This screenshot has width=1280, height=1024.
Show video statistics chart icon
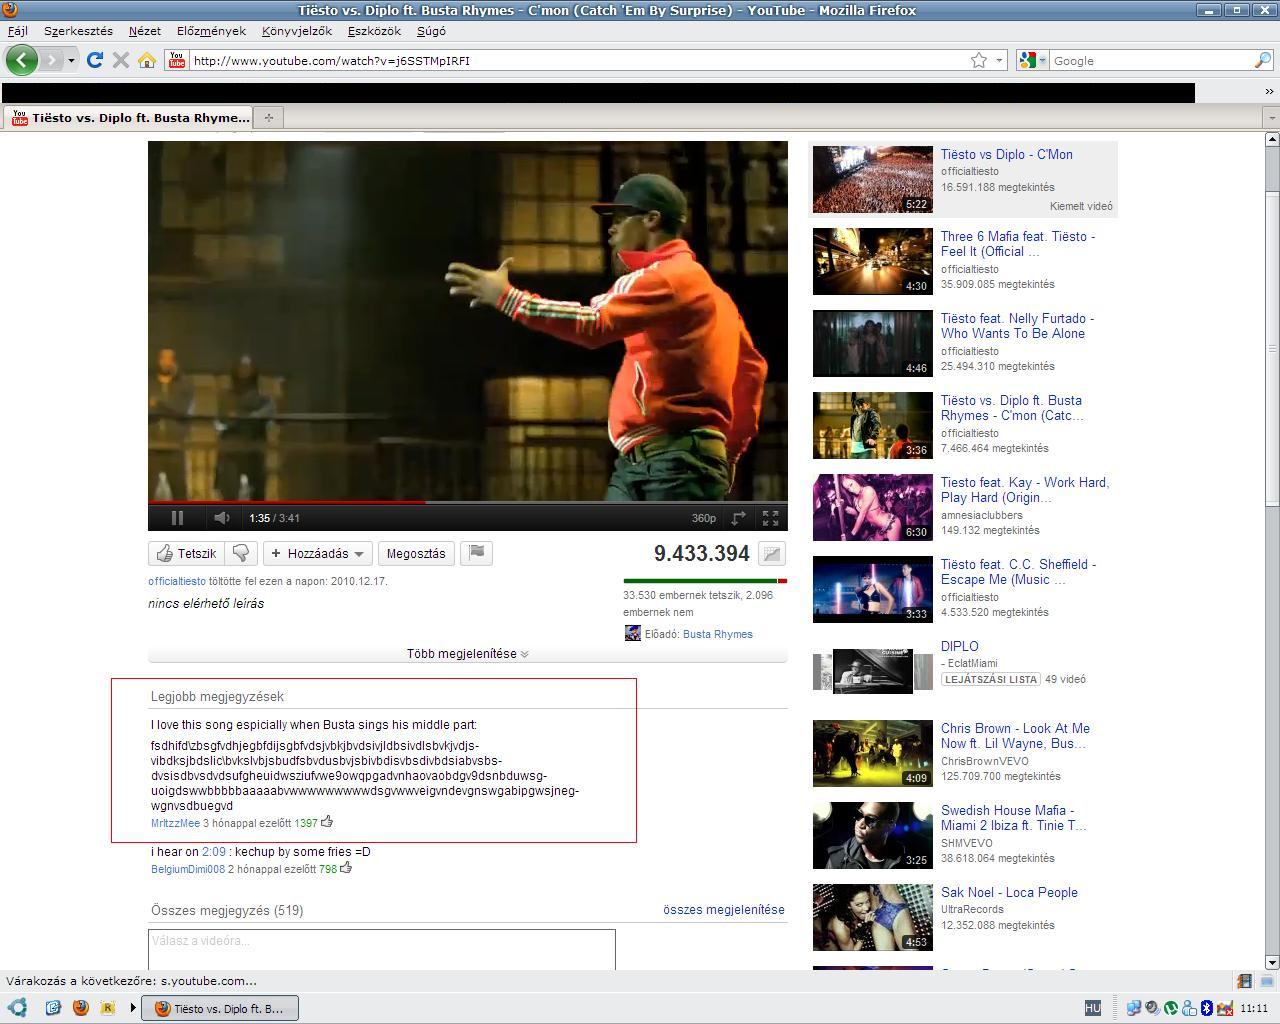[x=772, y=553]
